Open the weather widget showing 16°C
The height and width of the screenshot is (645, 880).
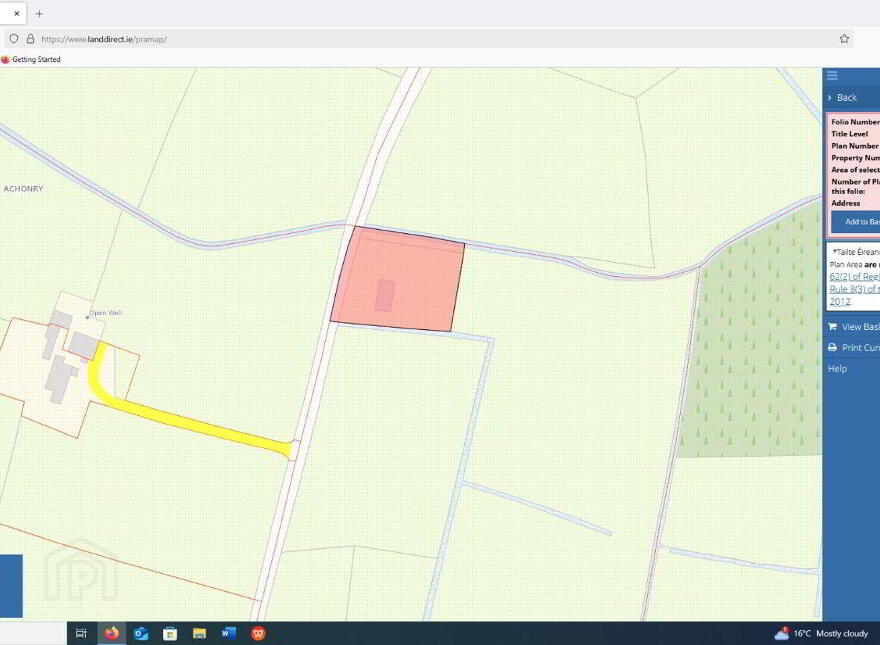pyautogui.click(x=821, y=633)
